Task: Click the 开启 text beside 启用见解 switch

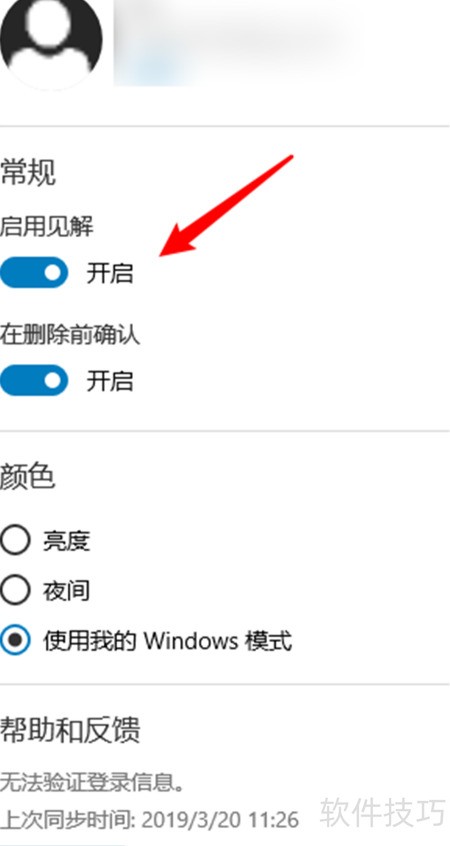Action: 110,273
